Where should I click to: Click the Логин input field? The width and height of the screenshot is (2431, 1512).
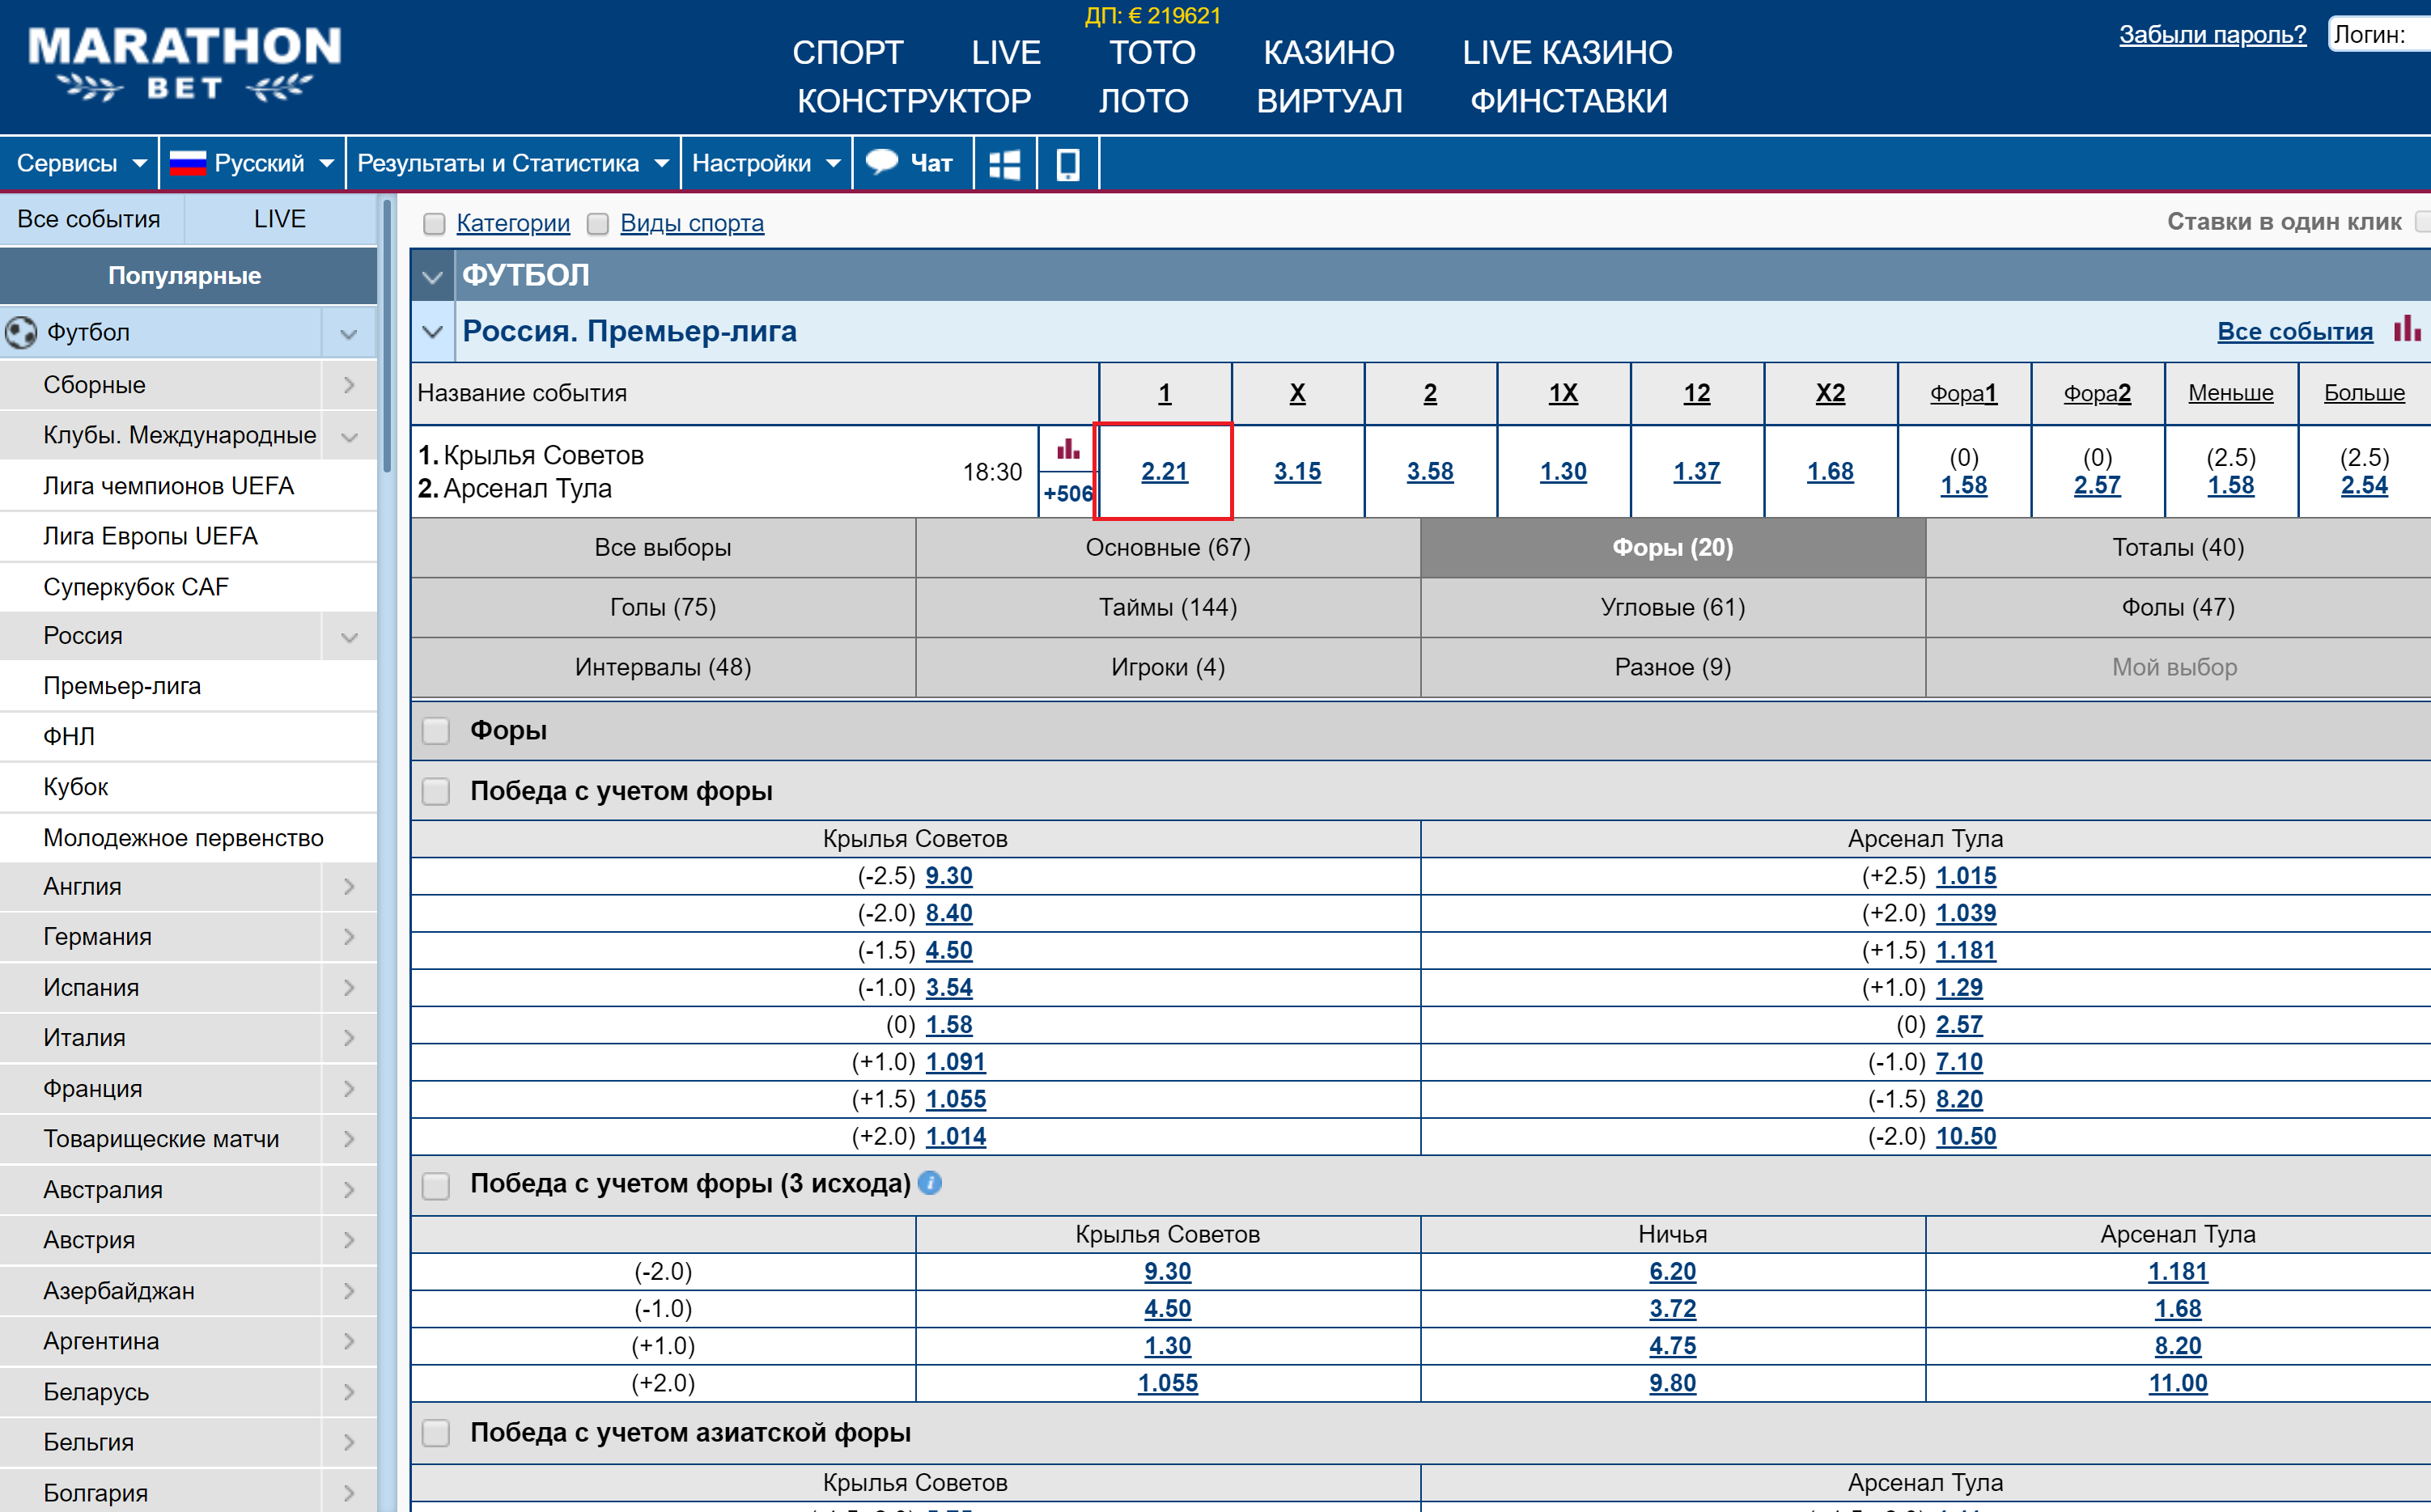[2380, 34]
